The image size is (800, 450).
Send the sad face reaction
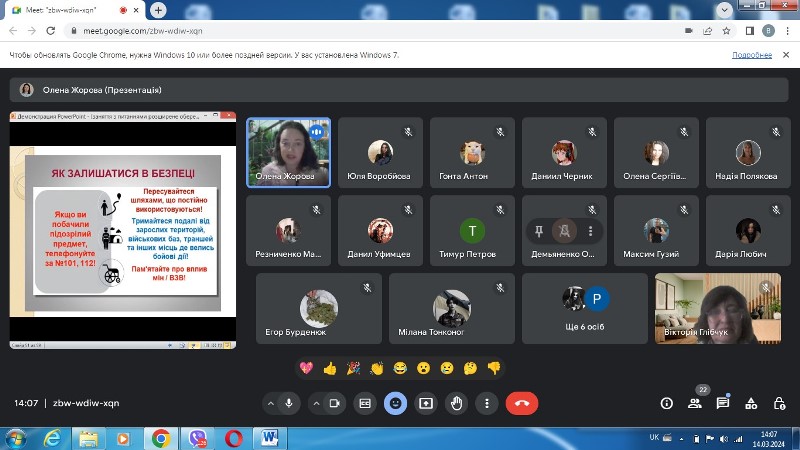pos(447,368)
